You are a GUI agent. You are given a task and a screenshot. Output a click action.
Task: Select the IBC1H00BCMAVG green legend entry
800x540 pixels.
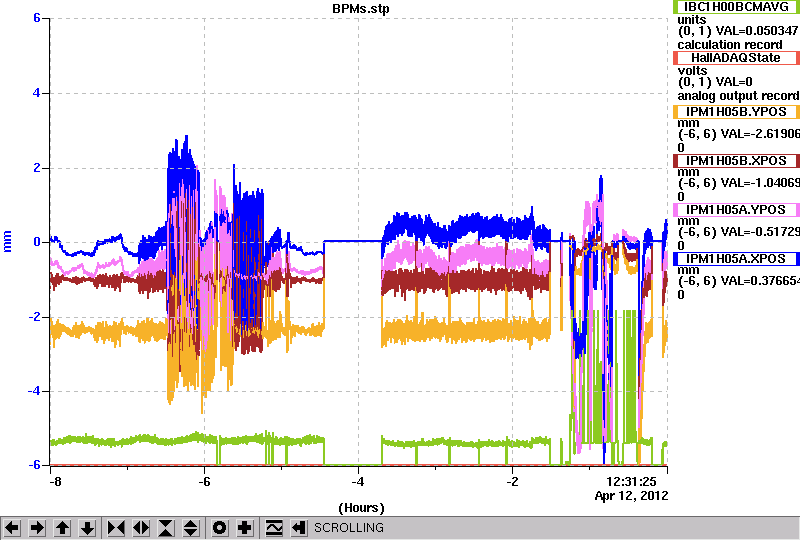[736, 7]
